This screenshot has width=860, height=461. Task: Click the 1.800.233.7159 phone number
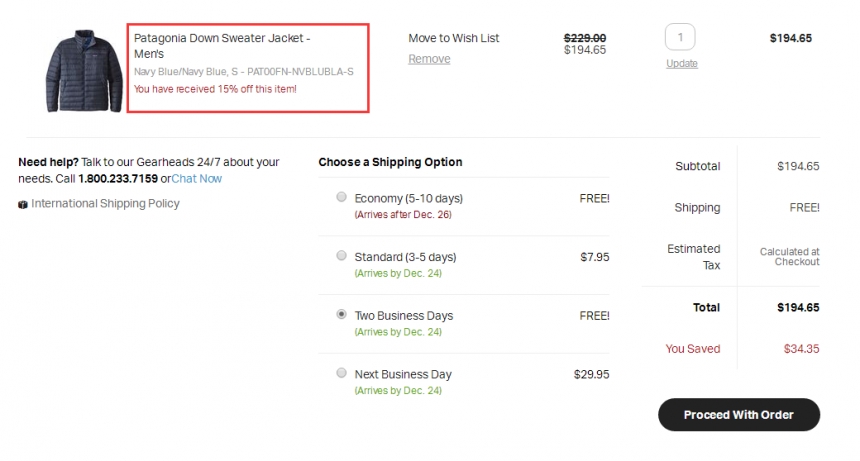118,179
